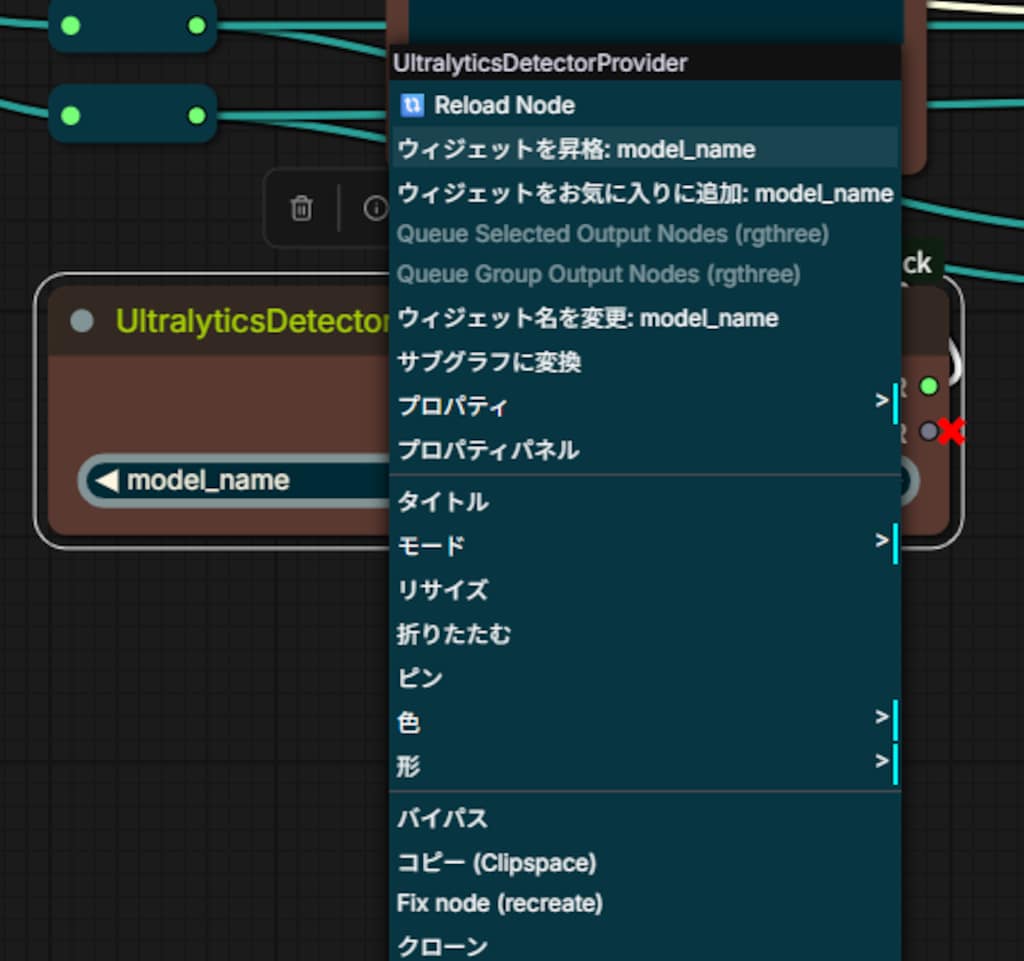The height and width of the screenshot is (961, 1024).
Task: Select バイパス menu entry
Action: (x=645, y=818)
